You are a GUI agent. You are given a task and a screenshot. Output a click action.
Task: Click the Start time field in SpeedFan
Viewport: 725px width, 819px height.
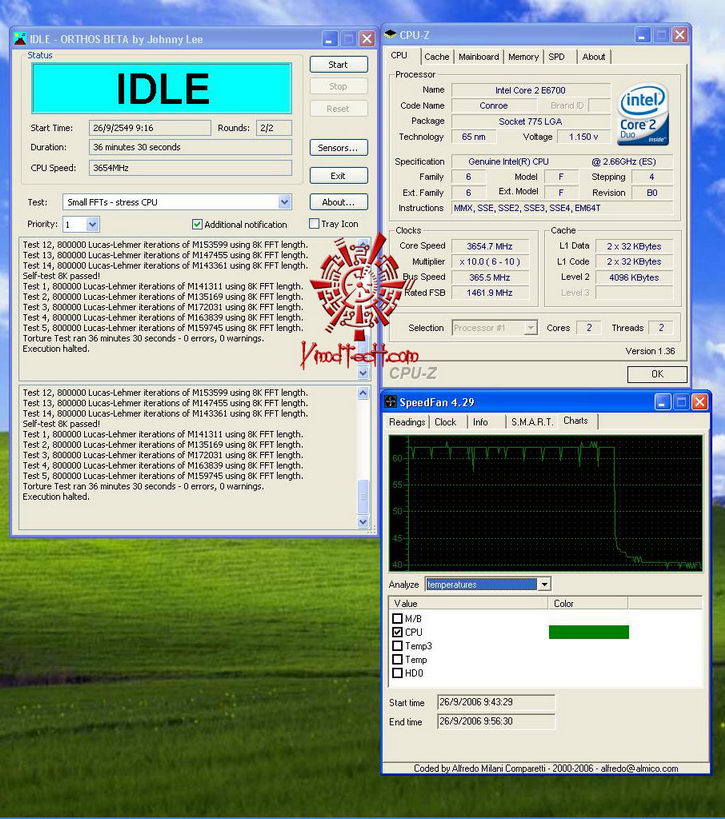(x=496, y=702)
